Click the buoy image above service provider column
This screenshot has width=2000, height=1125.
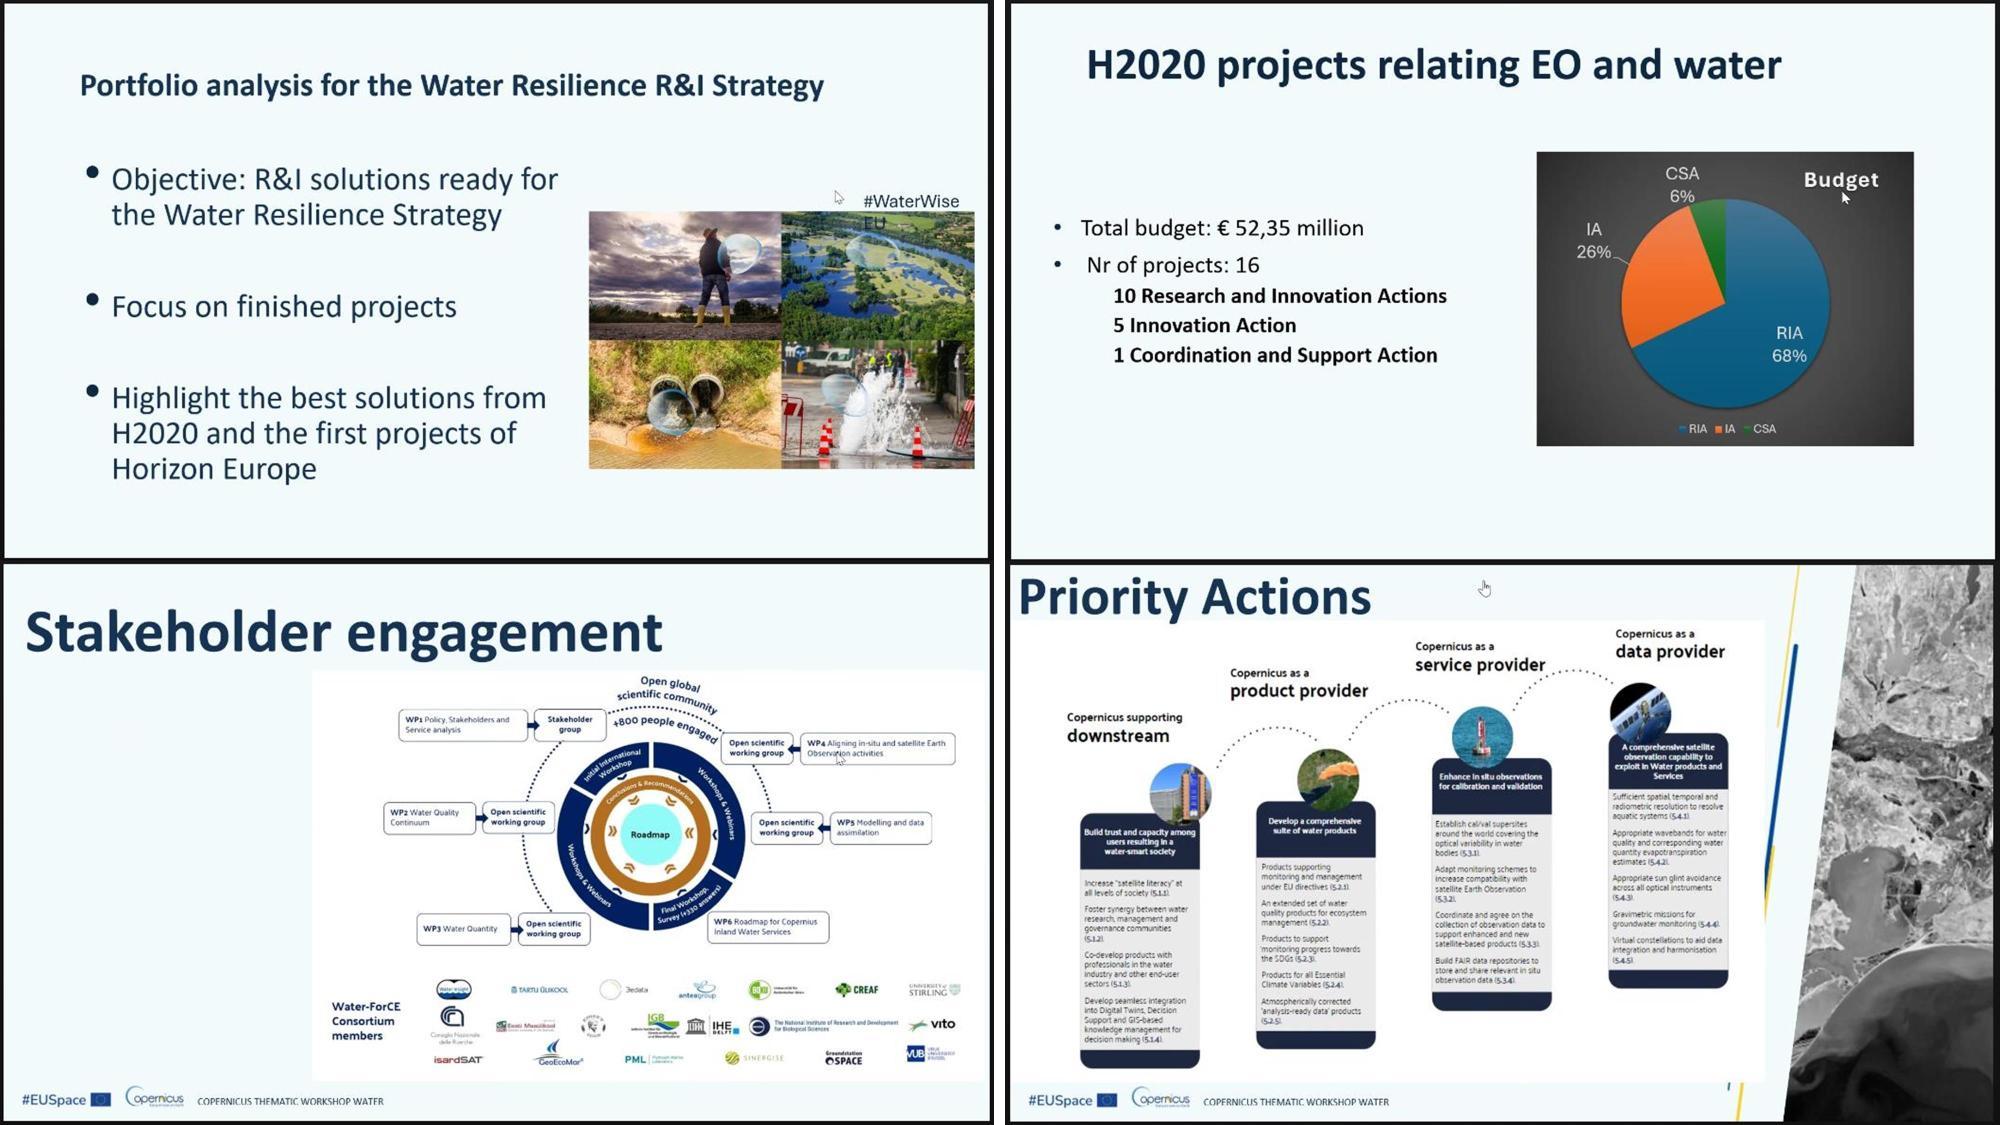(x=1481, y=735)
